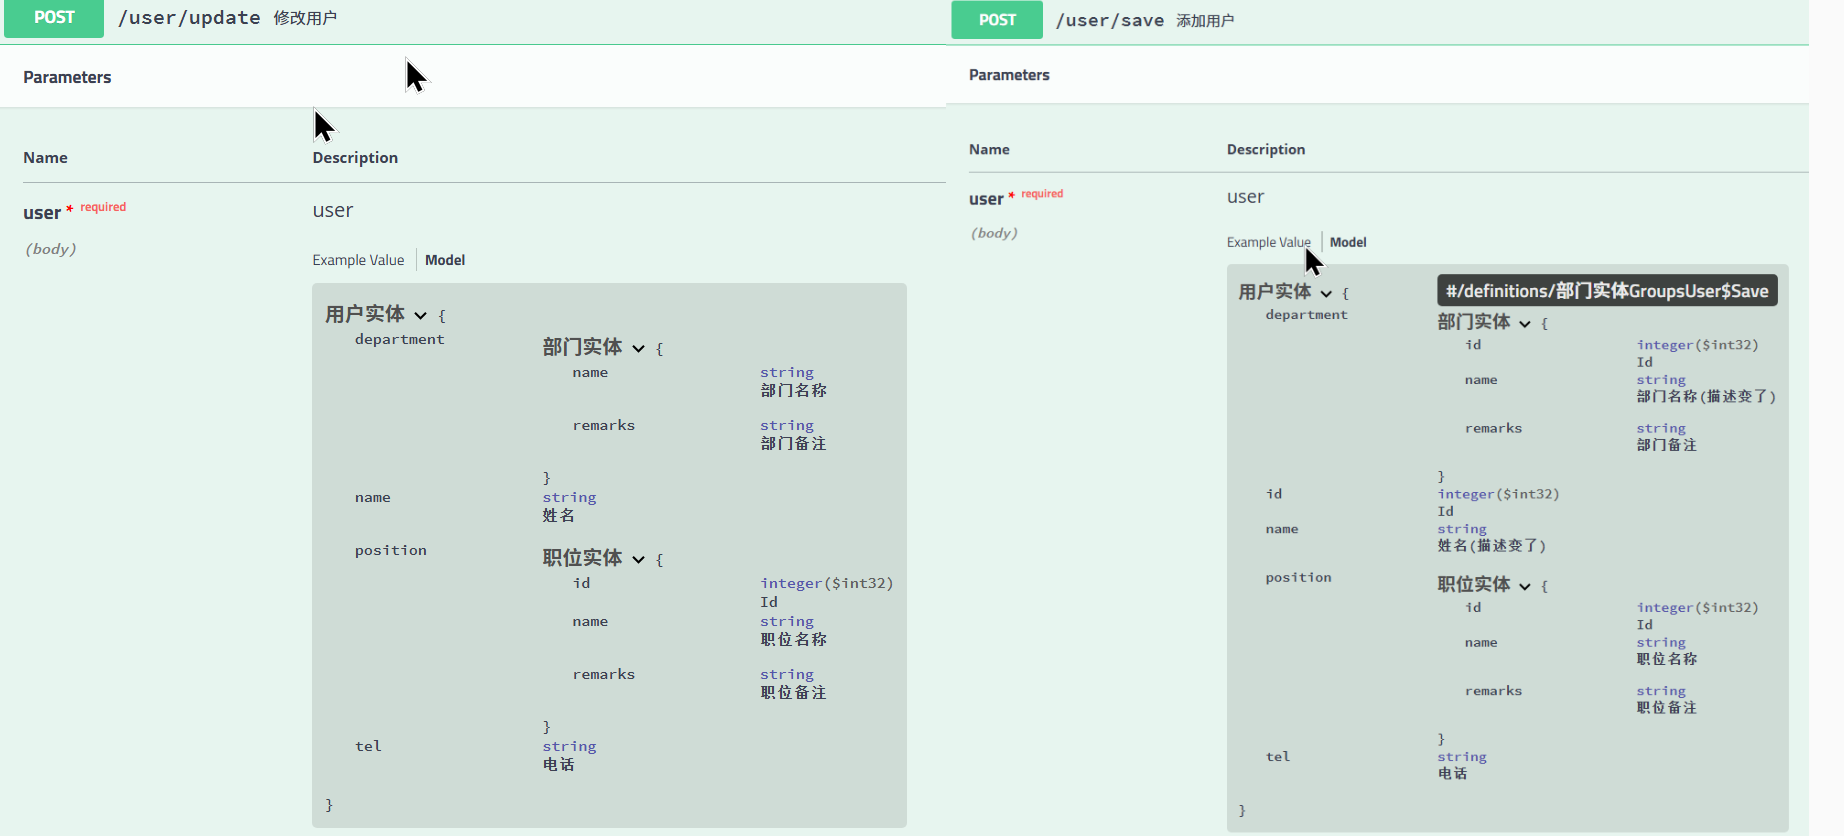Click the id field directly under /user/save 用户实体

tap(1274, 494)
